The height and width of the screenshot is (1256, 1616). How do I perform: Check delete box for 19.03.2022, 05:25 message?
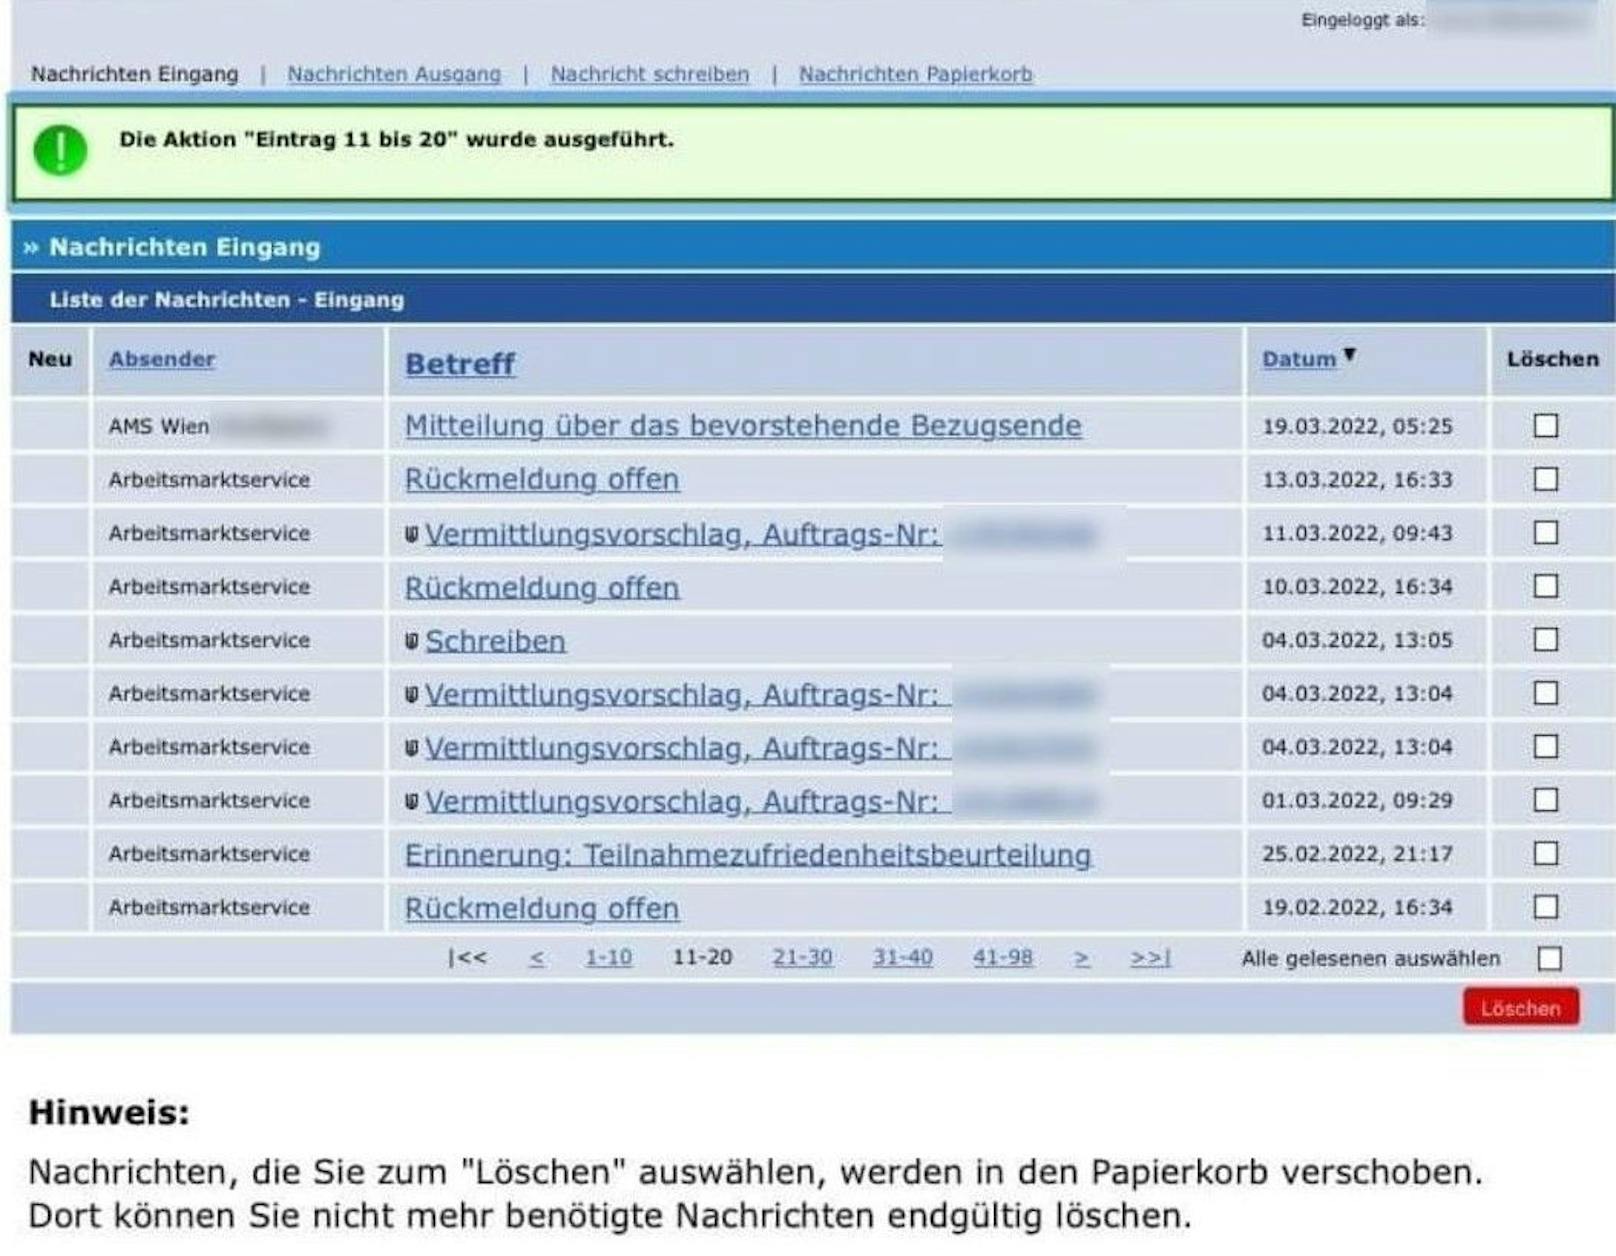(1546, 426)
